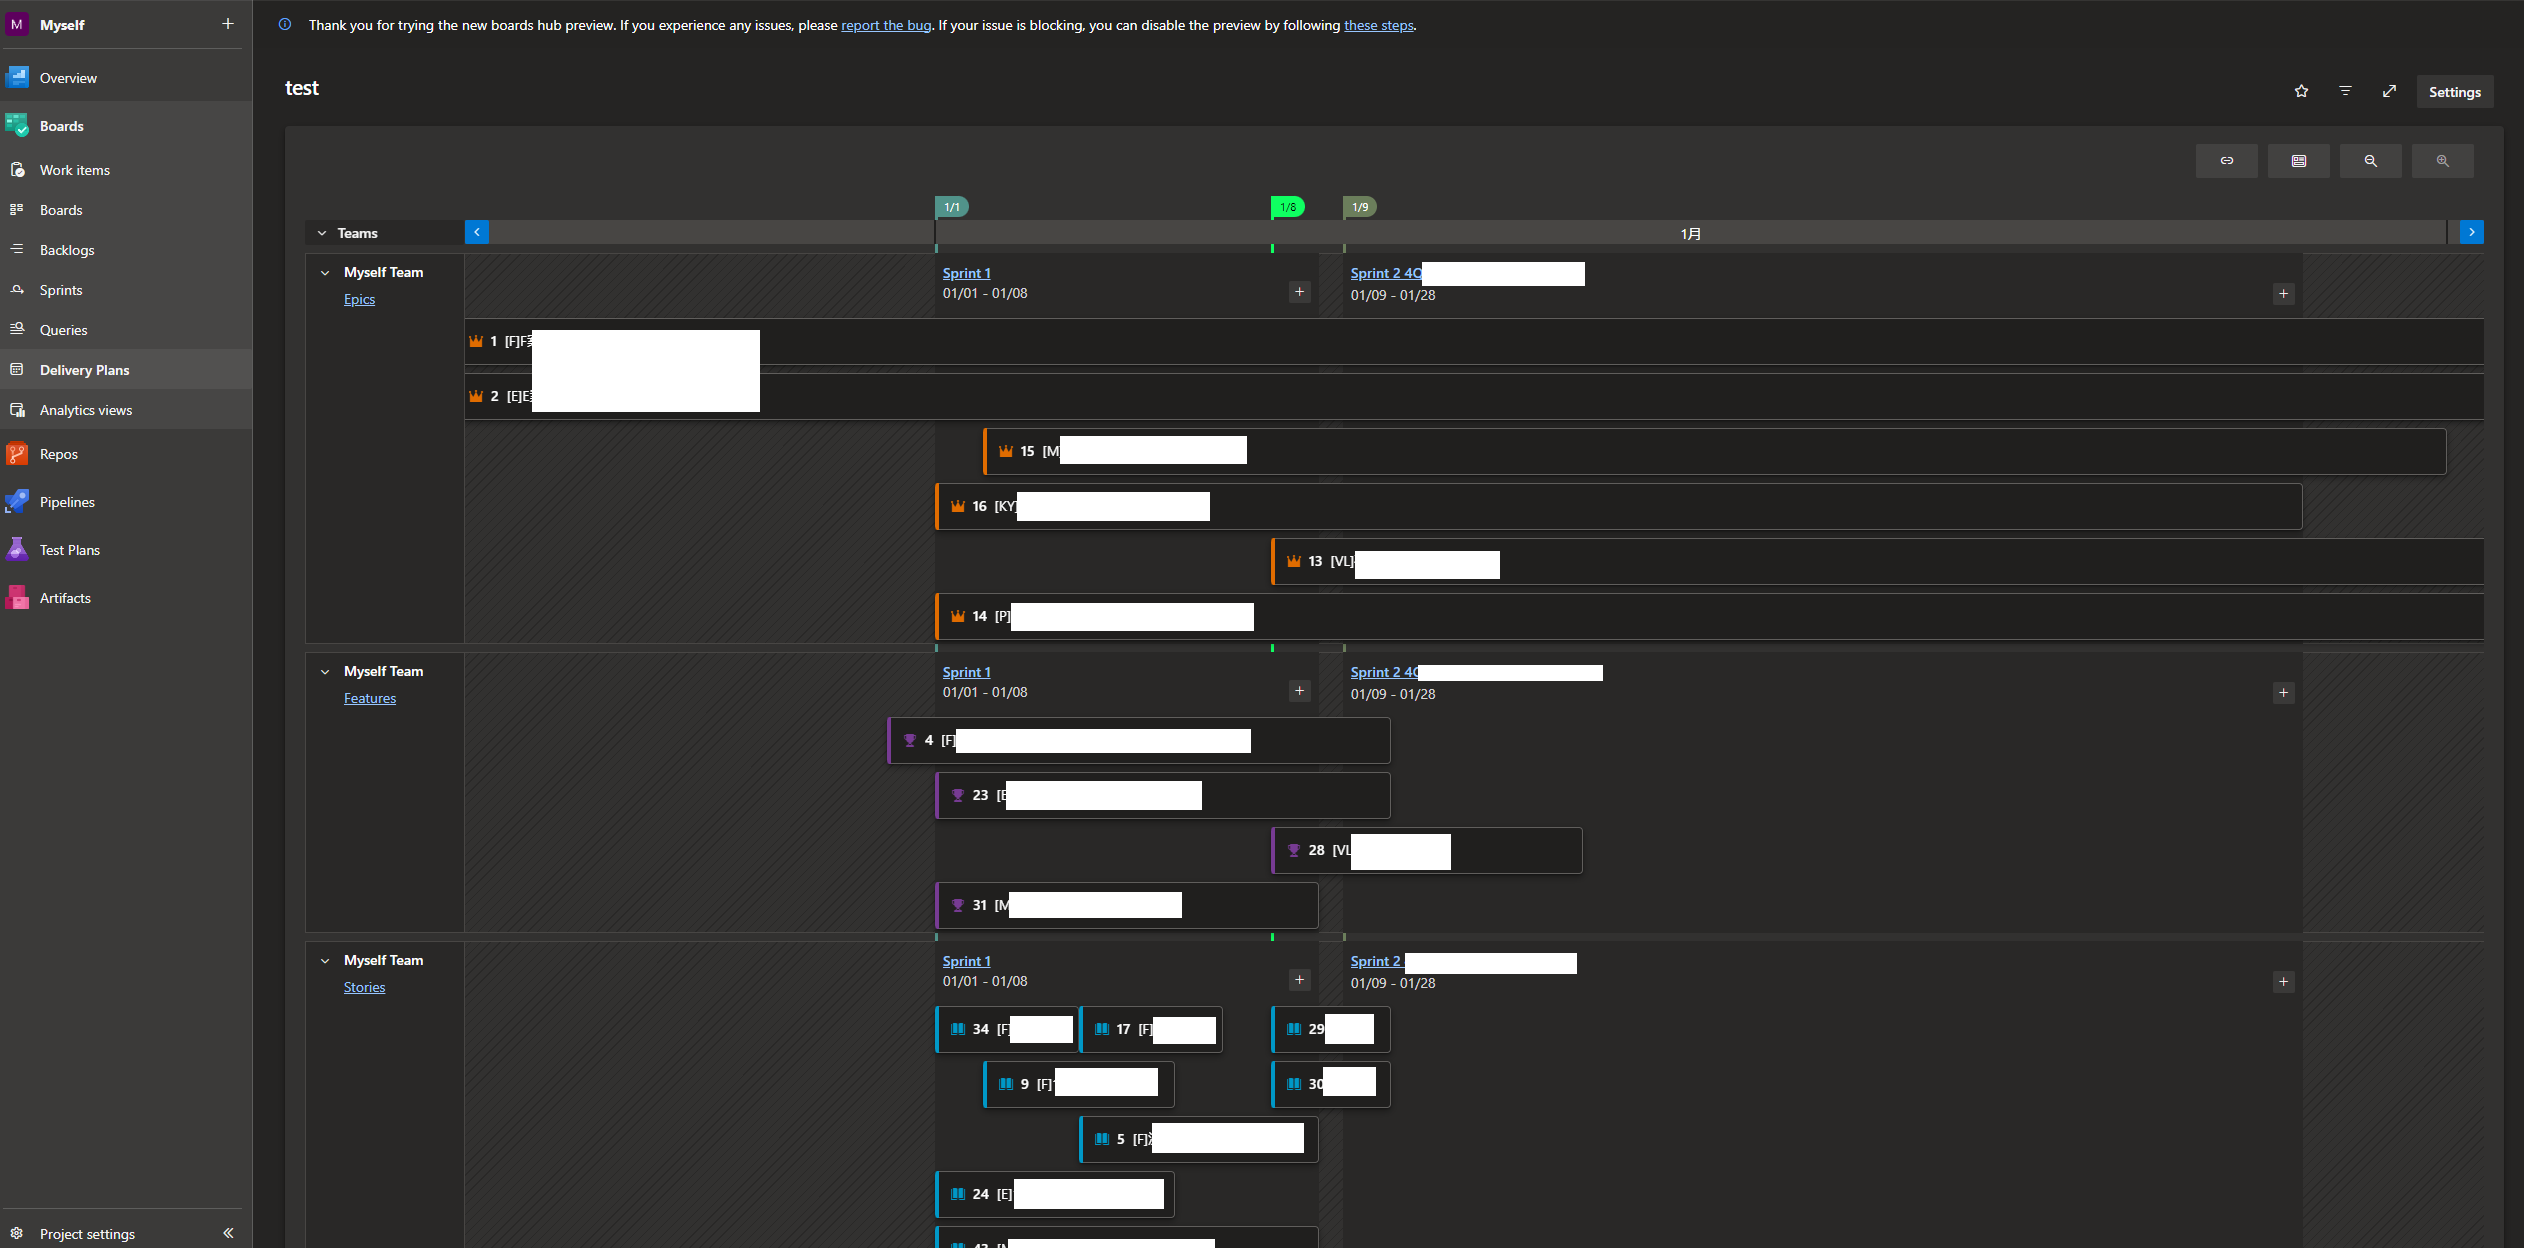Click the Settings button
The height and width of the screenshot is (1248, 2524).
pyautogui.click(x=2454, y=92)
